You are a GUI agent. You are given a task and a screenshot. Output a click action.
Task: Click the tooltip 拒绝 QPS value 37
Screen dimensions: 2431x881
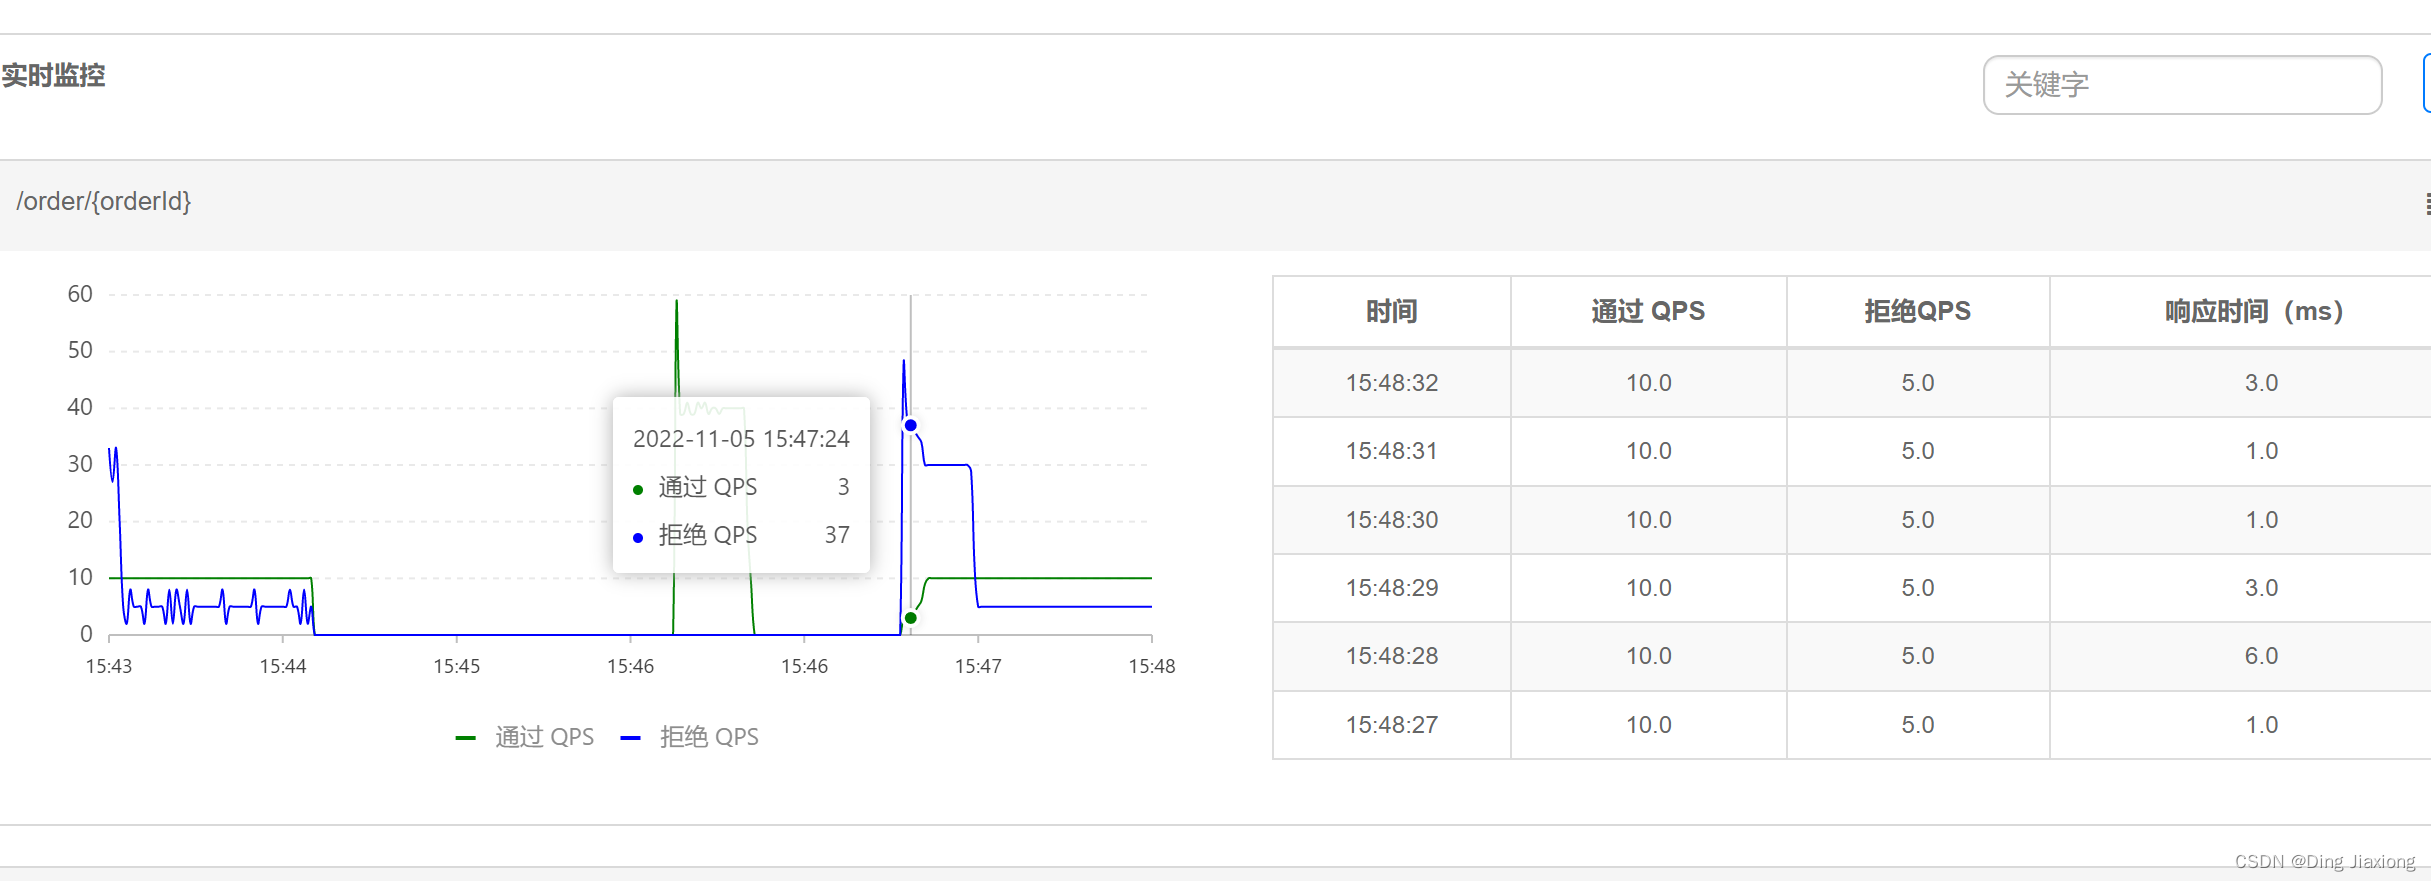coord(837,535)
